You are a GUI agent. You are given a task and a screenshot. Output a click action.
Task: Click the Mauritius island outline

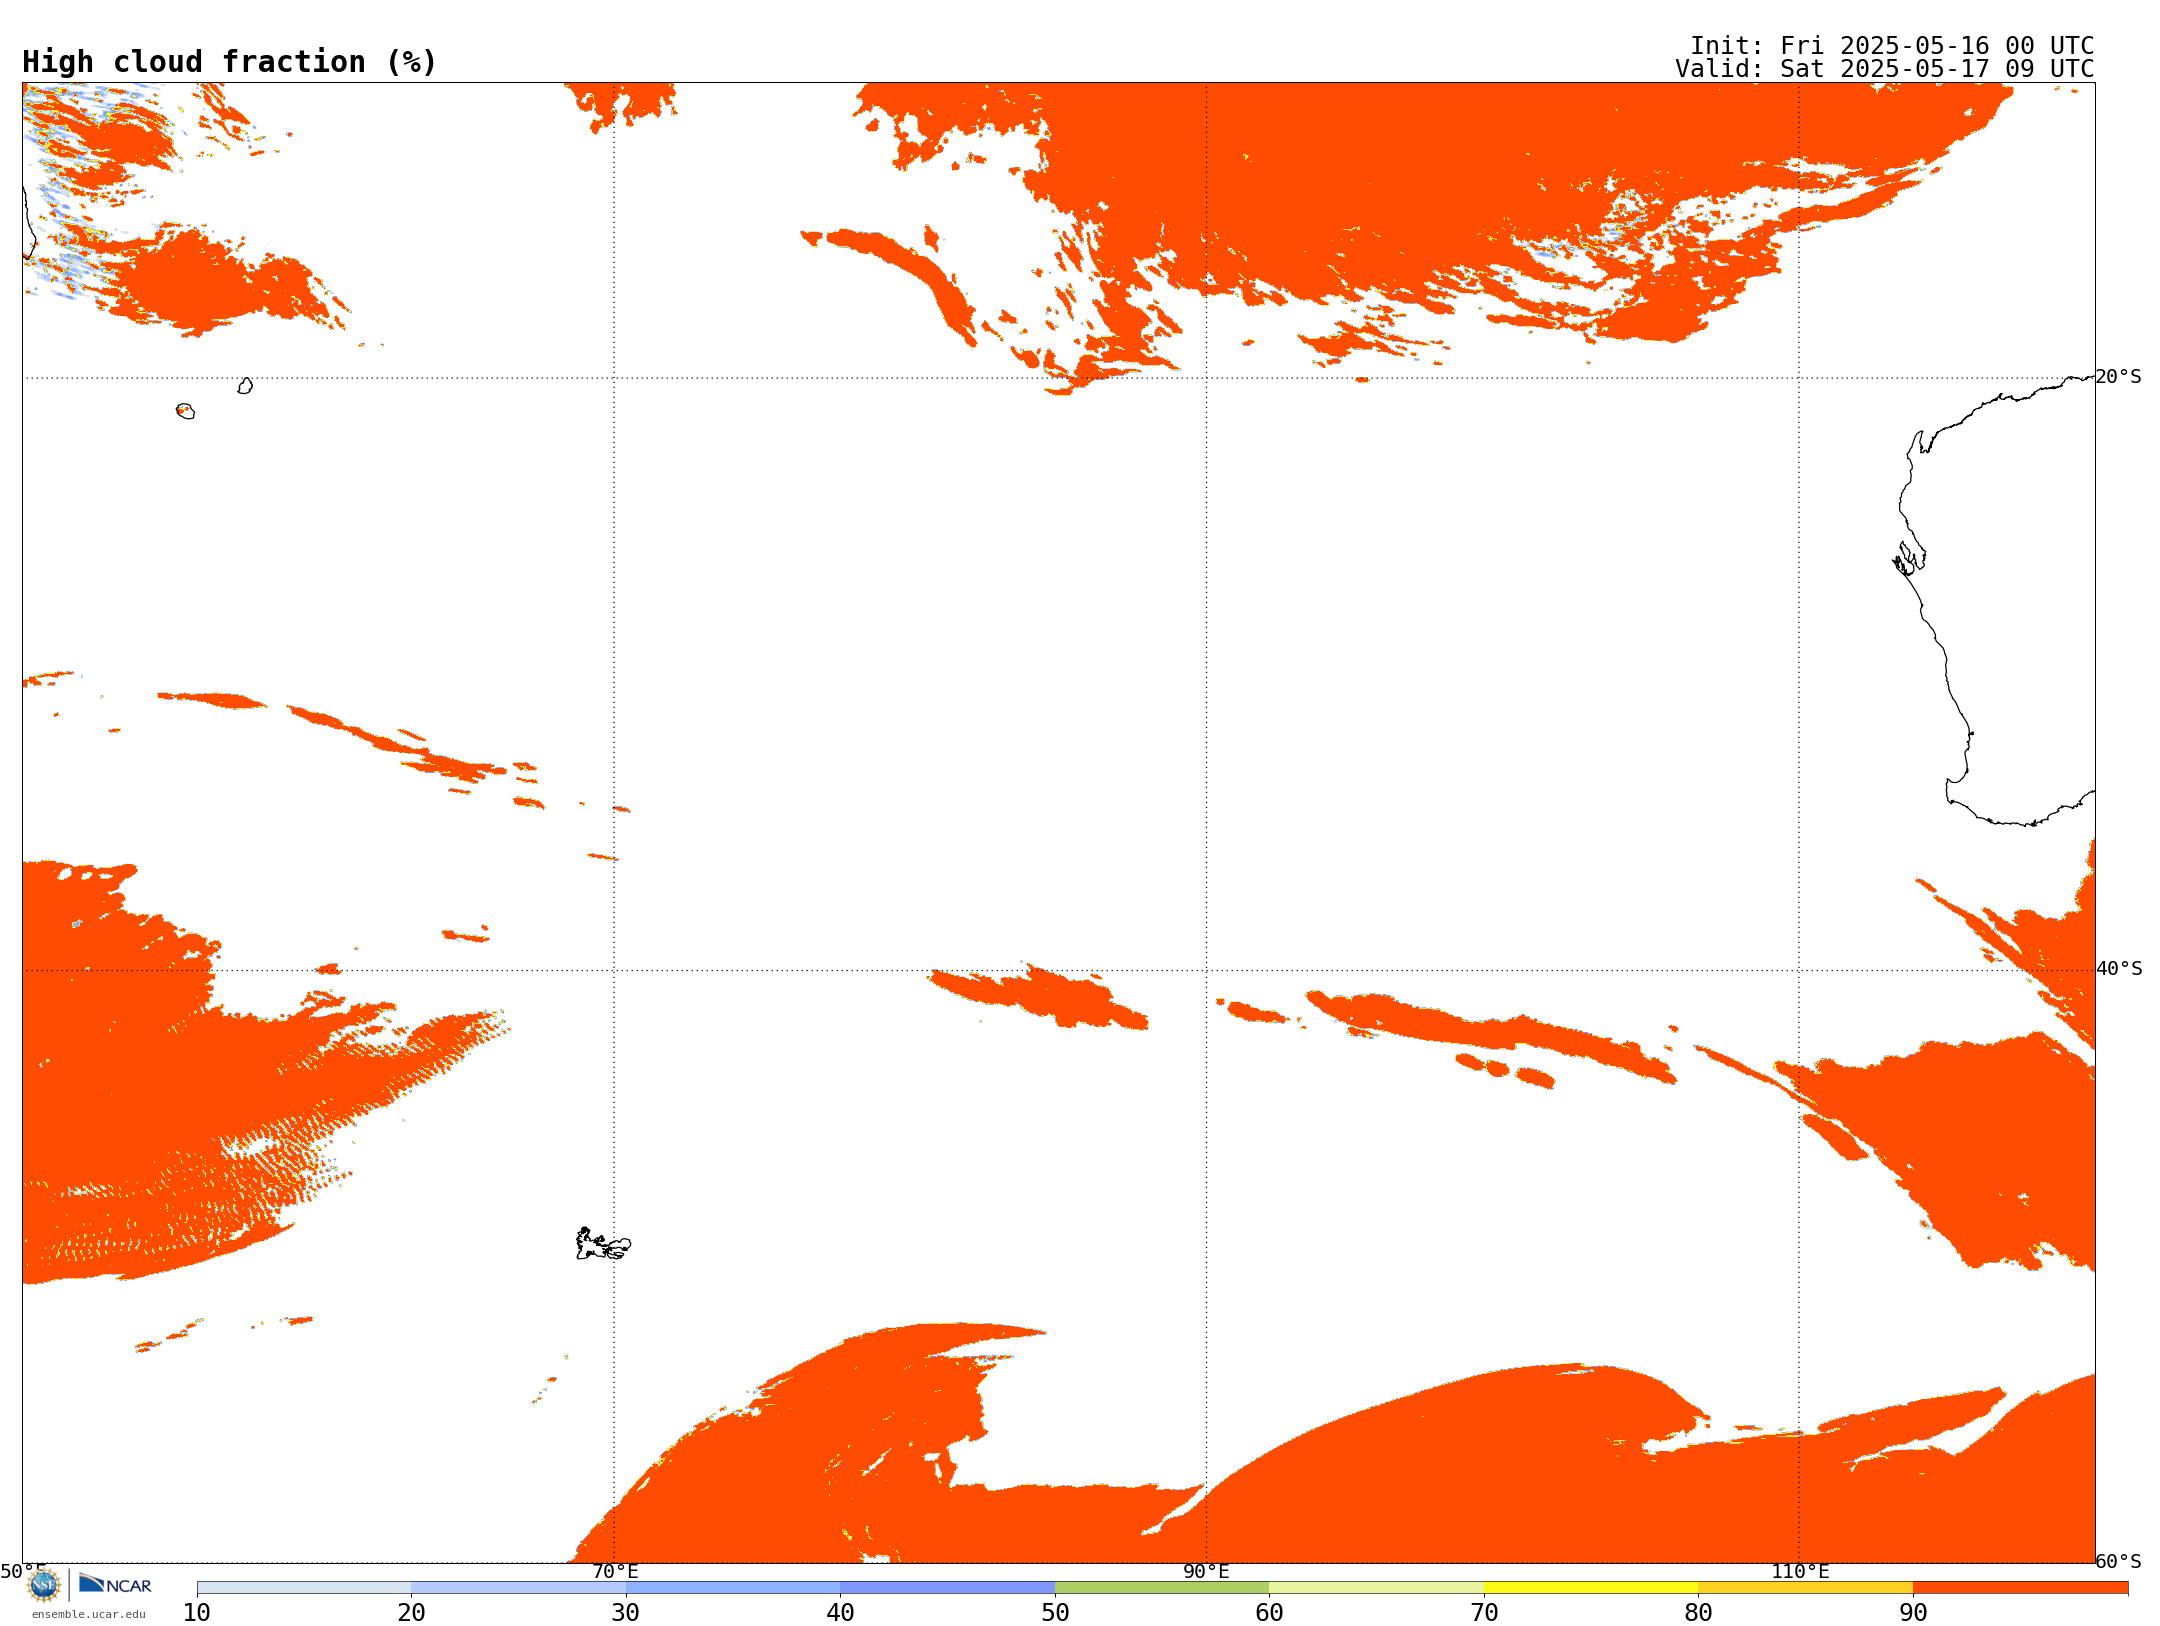(245, 386)
